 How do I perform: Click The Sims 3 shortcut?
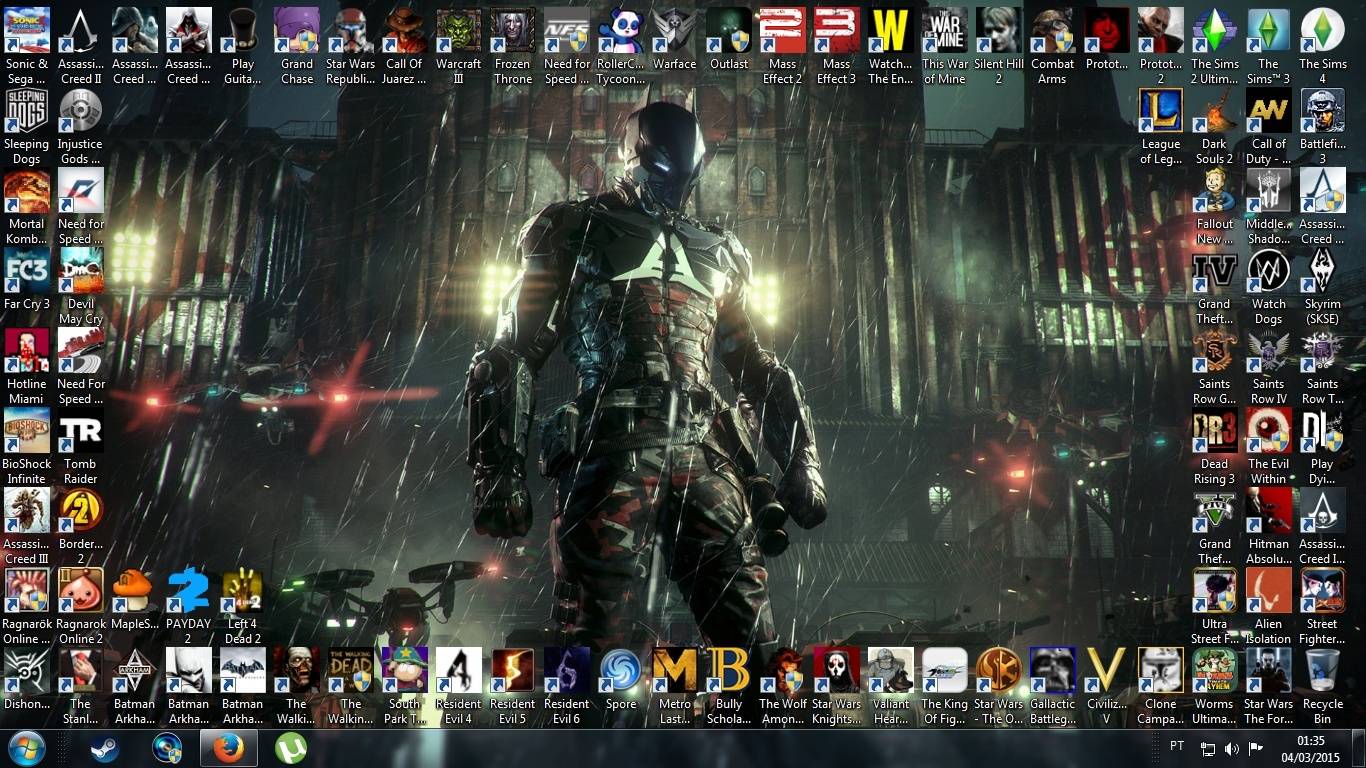pos(1269,30)
